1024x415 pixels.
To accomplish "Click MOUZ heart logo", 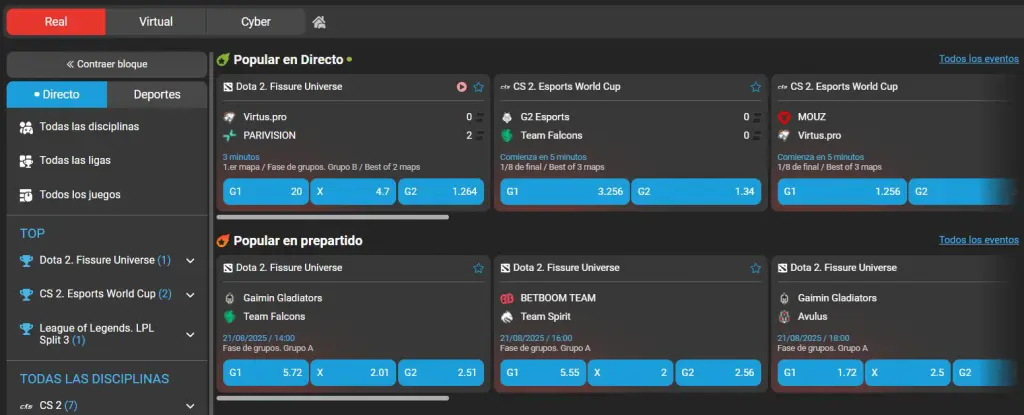I will 784,117.
